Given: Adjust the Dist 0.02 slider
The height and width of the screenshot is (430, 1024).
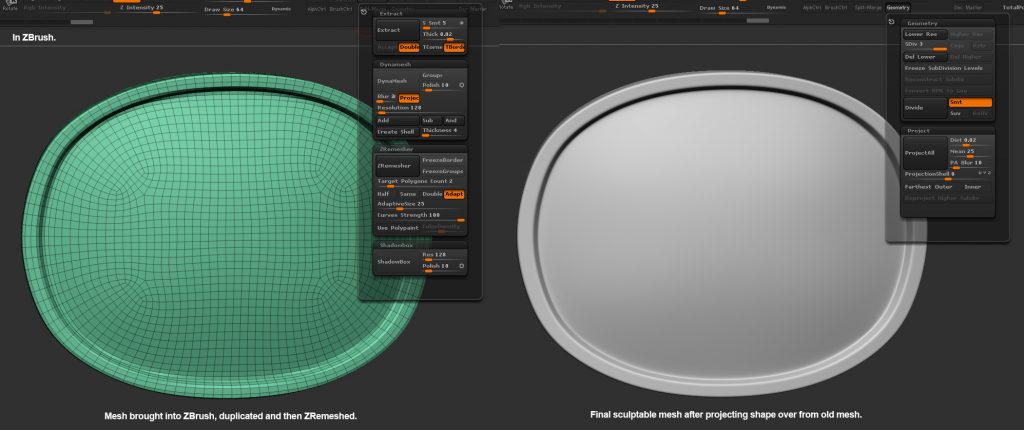Looking at the screenshot, I should pyautogui.click(x=971, y=141).
